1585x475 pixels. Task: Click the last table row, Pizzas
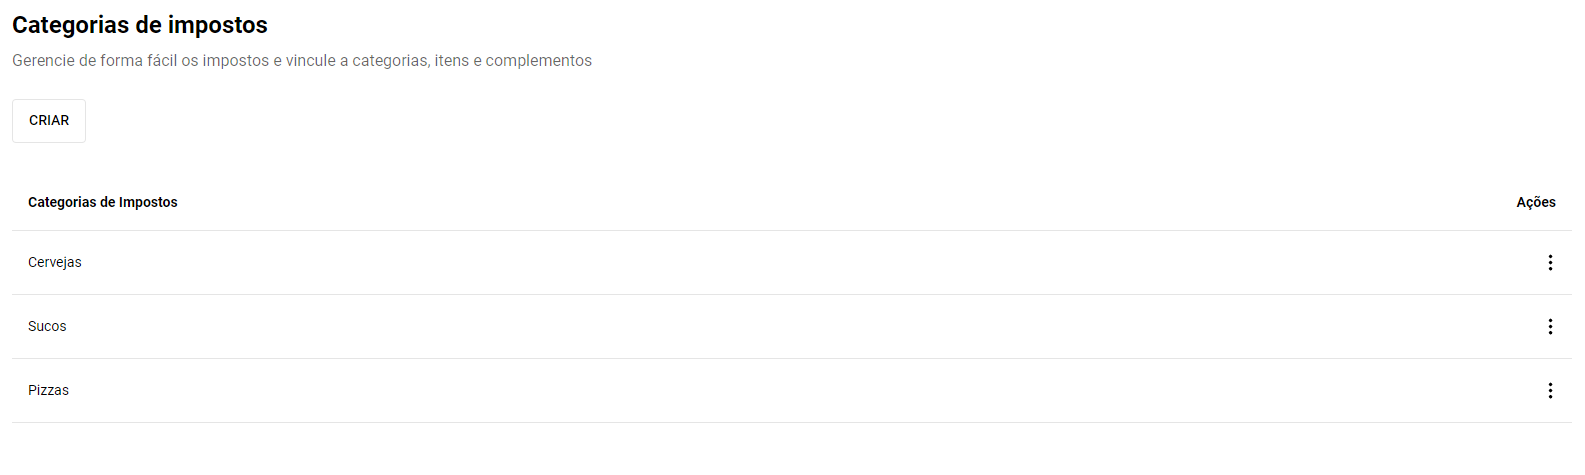(x=792, y=391)
